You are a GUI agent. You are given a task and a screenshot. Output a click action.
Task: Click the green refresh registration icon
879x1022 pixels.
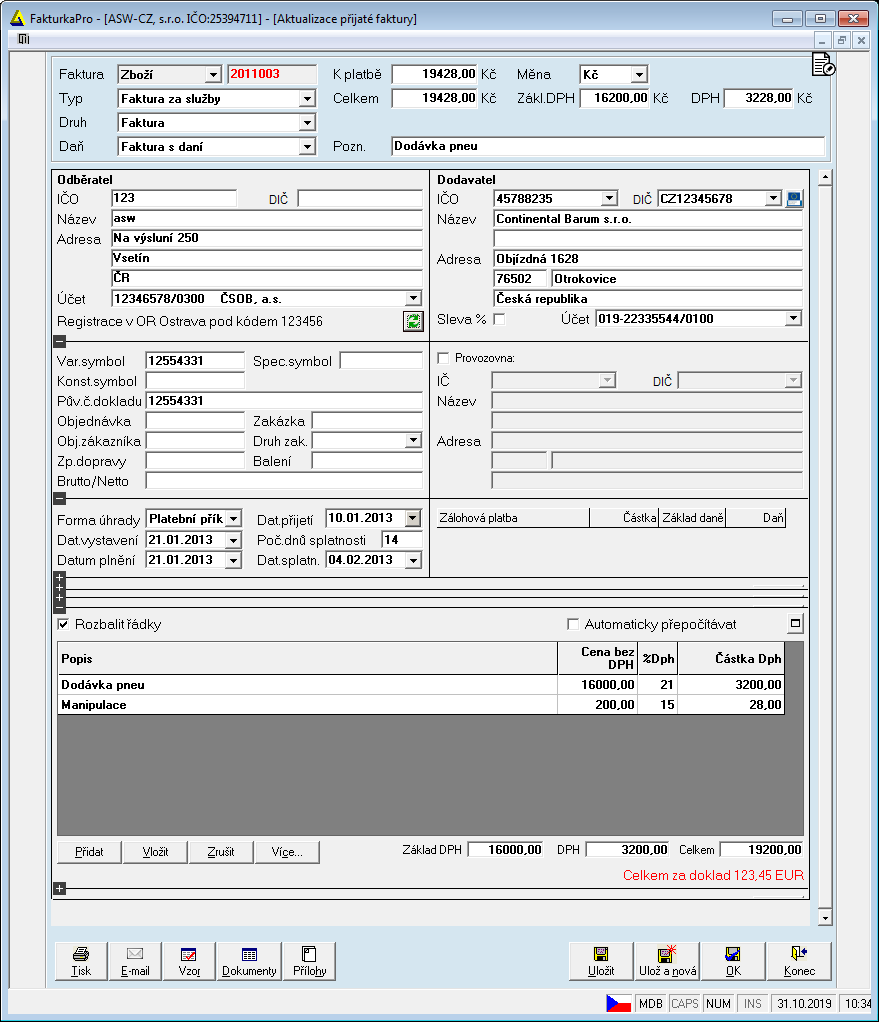412,321
